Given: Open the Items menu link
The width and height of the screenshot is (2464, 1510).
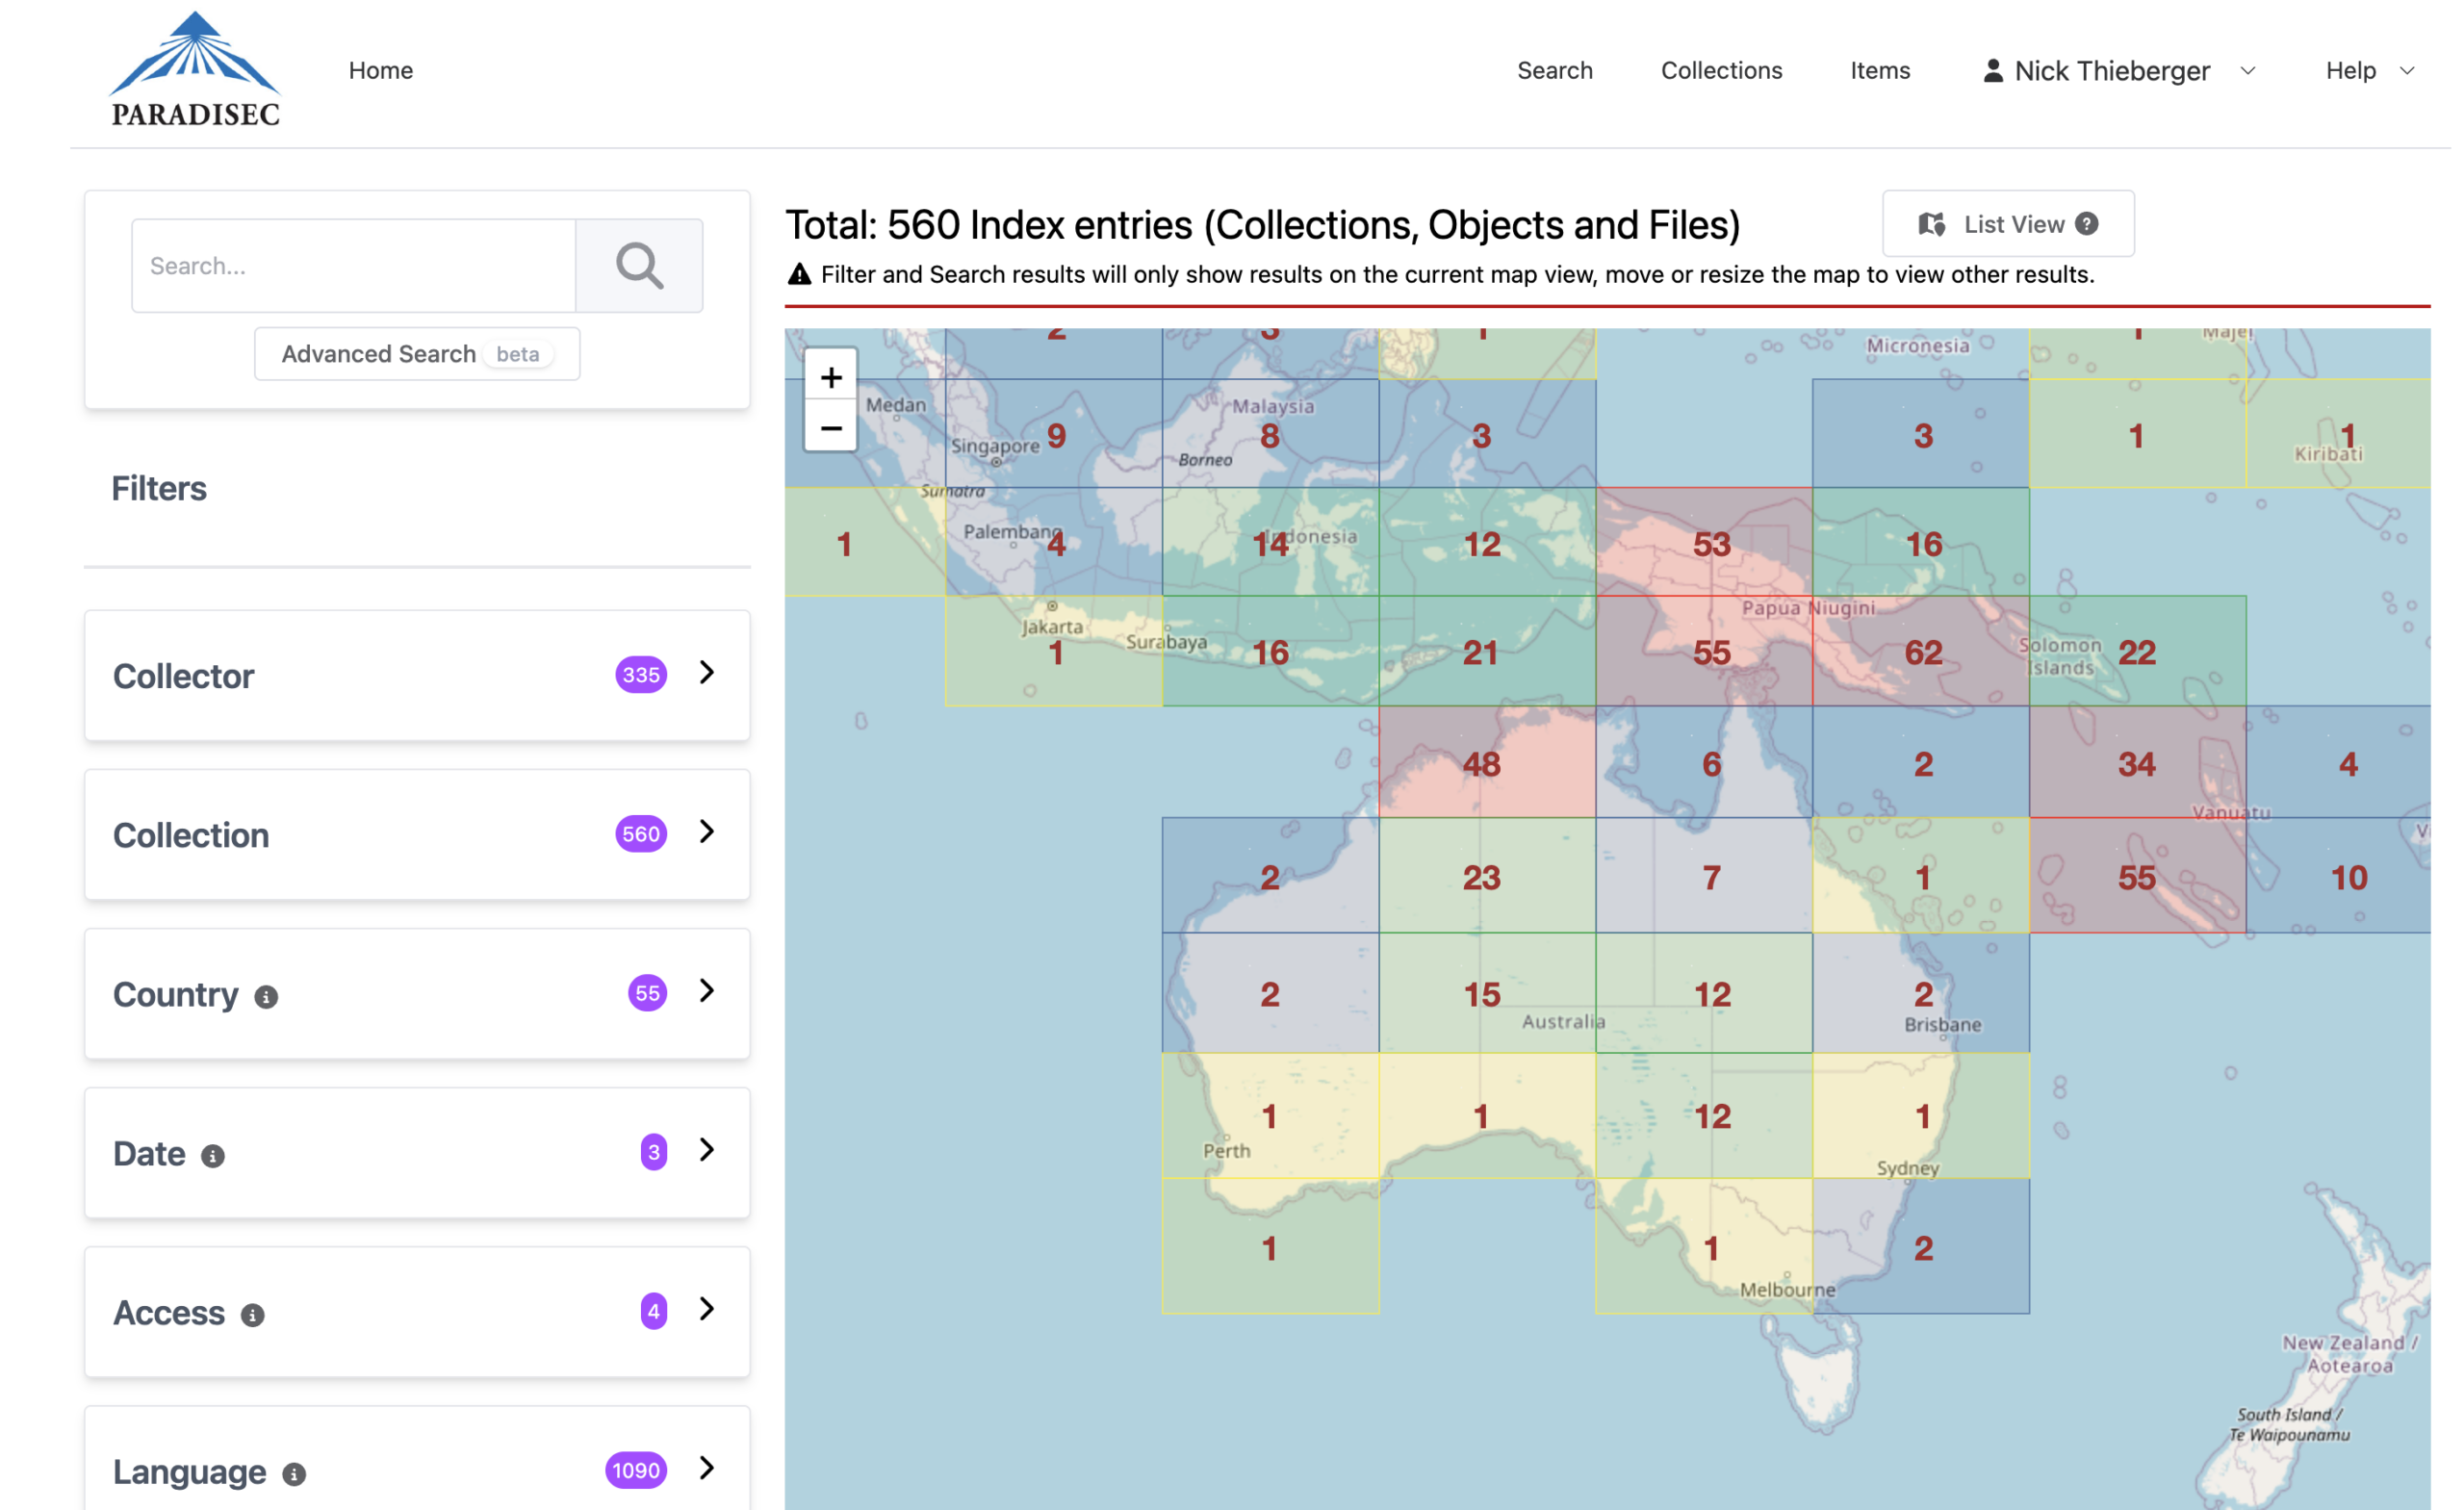Looking at the screenshot, I should point(1879,71).
